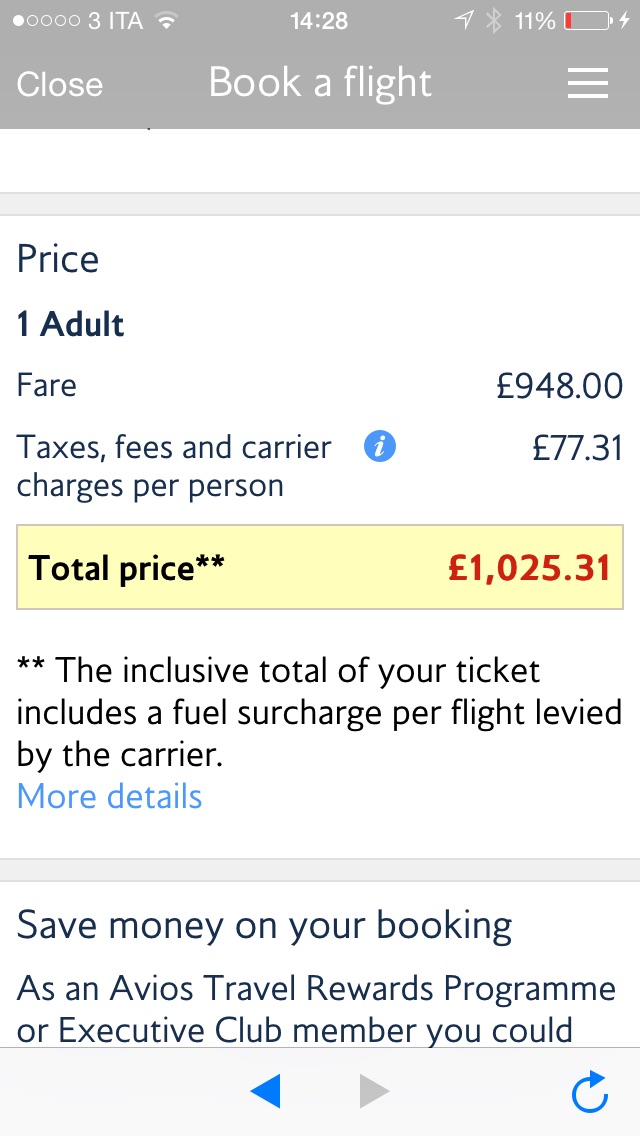The width and height of the screenshot is (640, 1136).
Task: Tap the location arrow in the status bar
Action: pyautogui.click(x=463, y=21)
